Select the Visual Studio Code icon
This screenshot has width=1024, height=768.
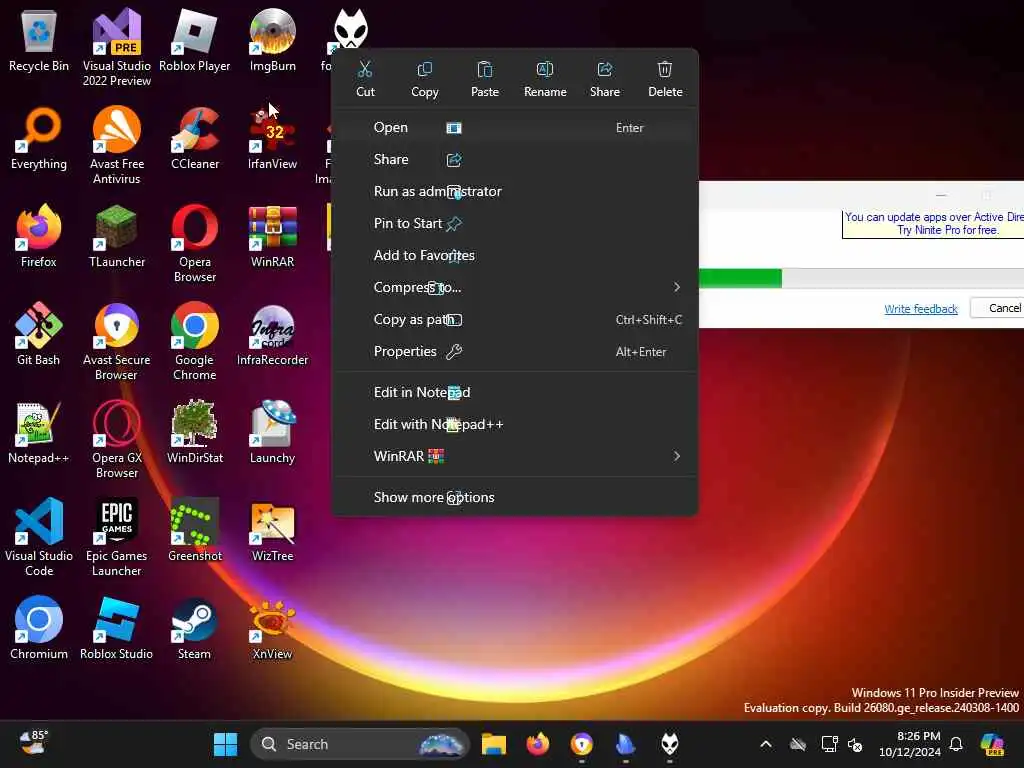click(39, 537)
